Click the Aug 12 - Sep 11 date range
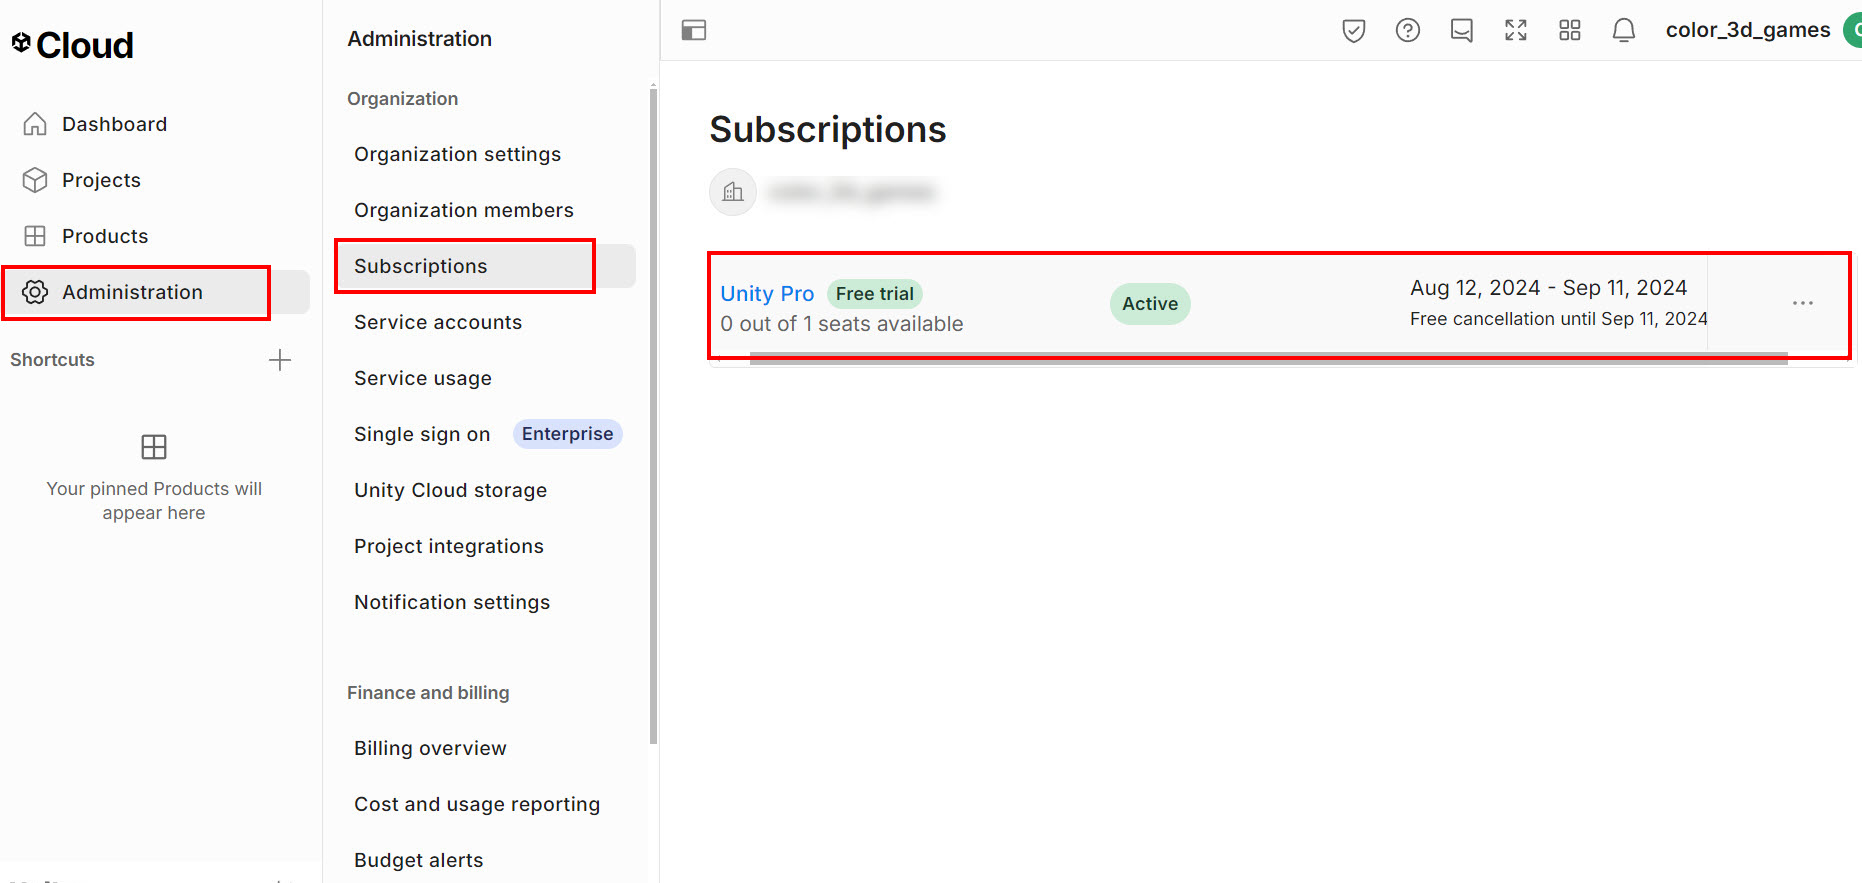Viewport: 1862px width, 883px height. (1549, 288)
